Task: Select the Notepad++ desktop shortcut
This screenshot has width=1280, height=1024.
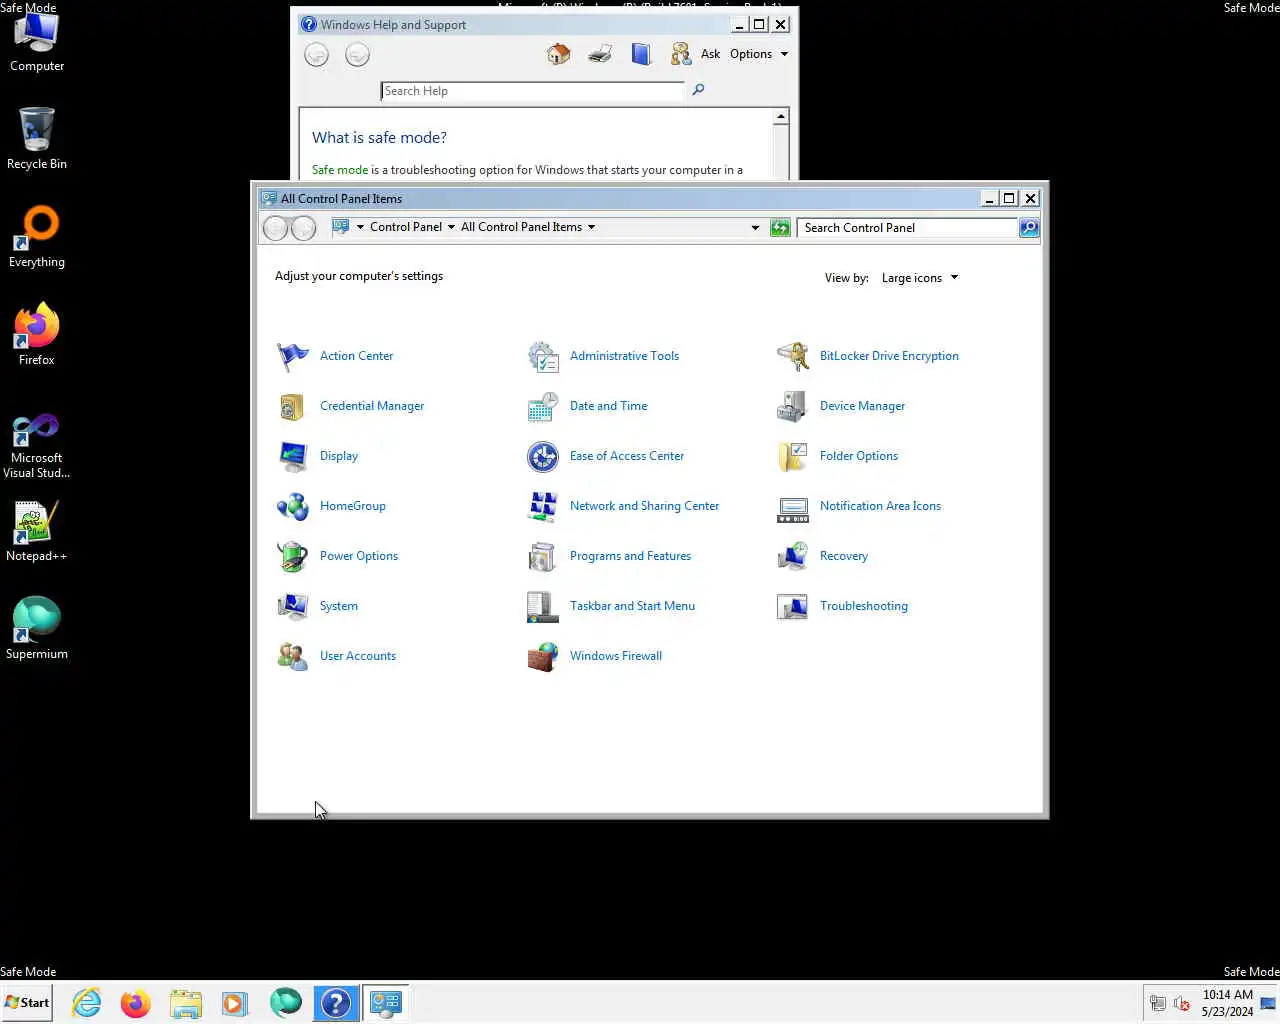Action: coord(37,531)
